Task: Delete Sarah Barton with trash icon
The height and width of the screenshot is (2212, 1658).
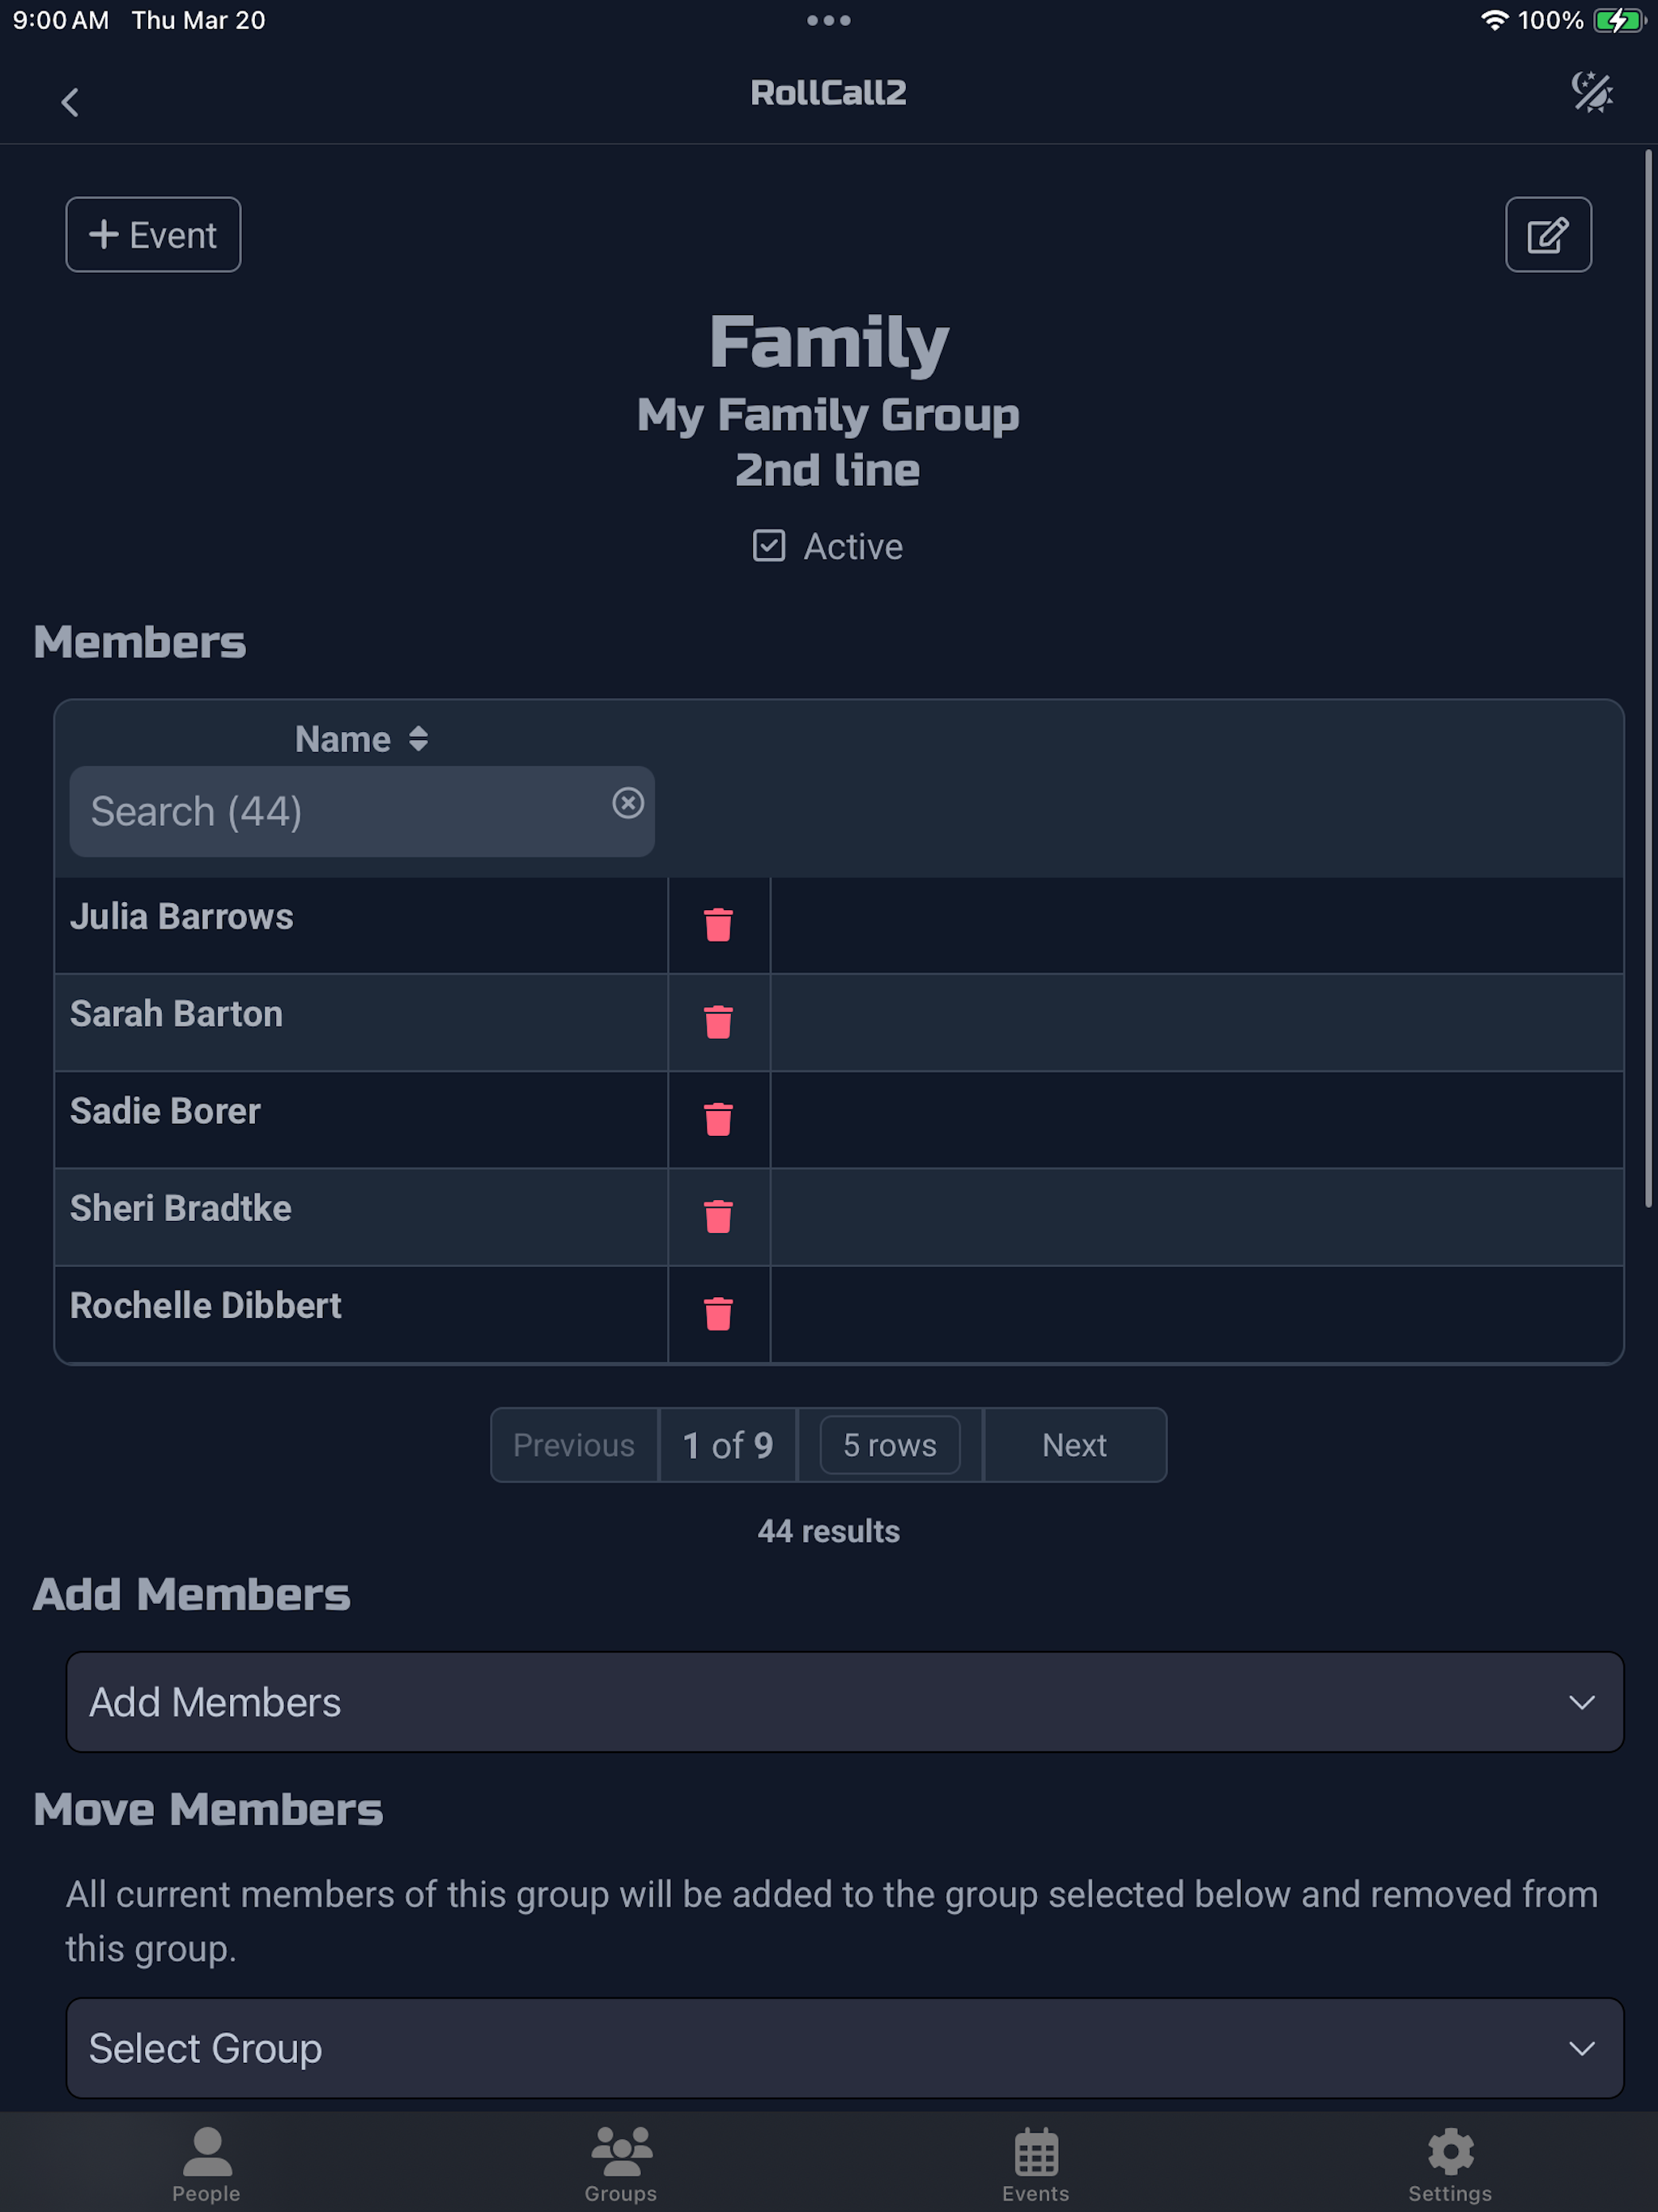Action: pyautogui.click(x=718, y=1021)
